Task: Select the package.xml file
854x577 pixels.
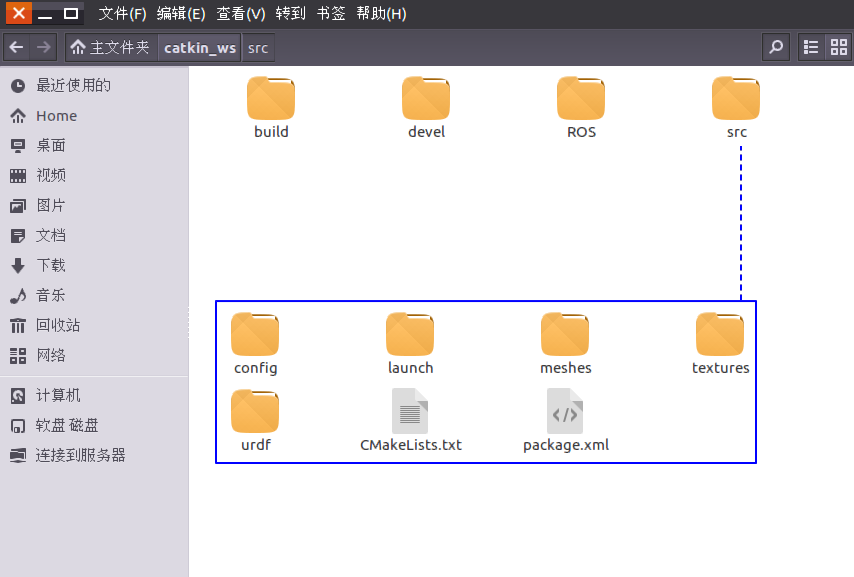Action: coord(565,420)
